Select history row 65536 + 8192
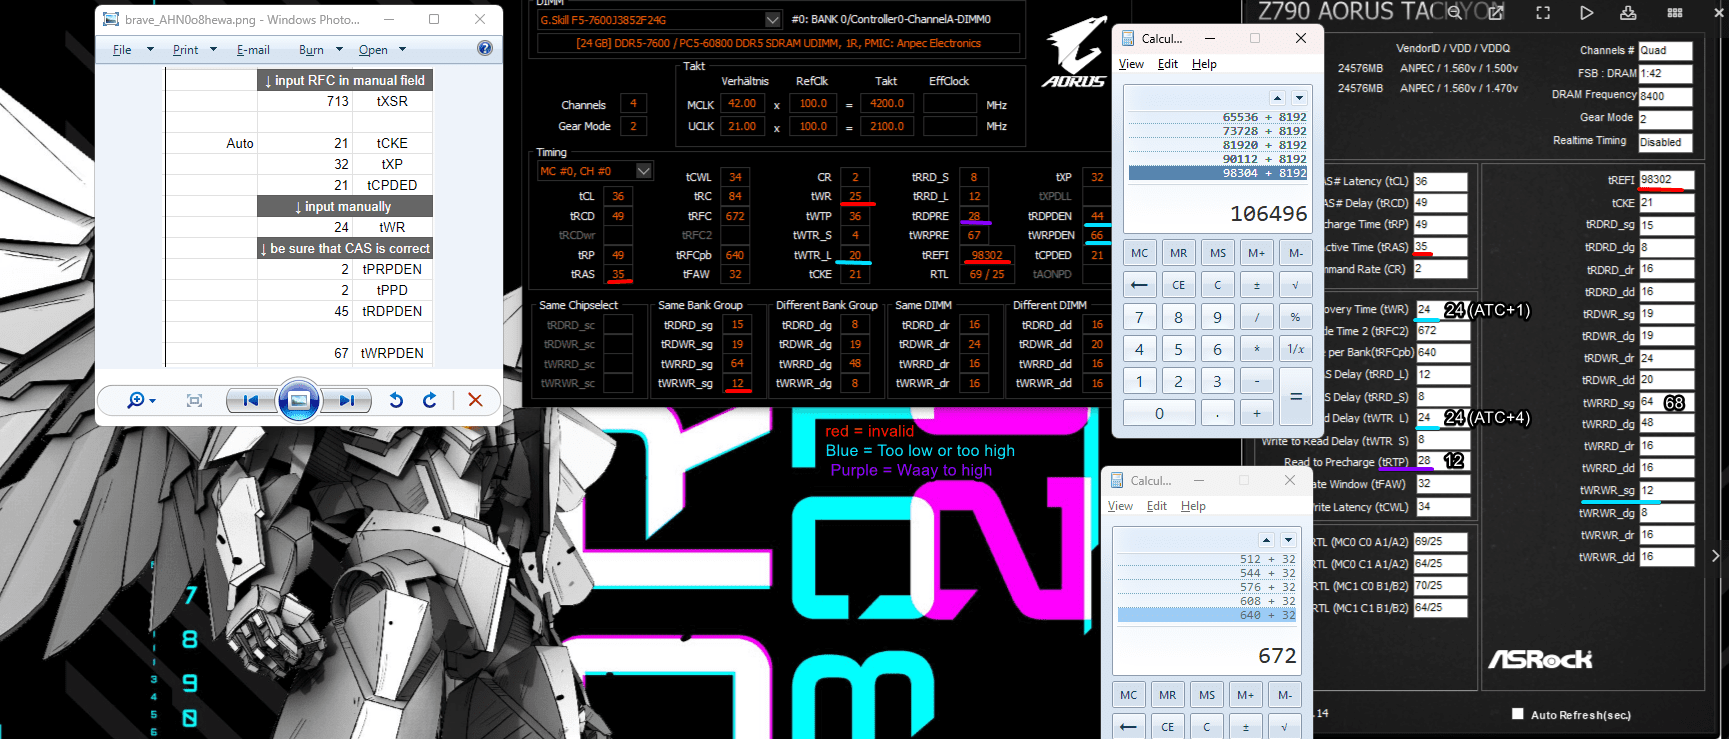1729x739 pixels. pos(1218,117)
